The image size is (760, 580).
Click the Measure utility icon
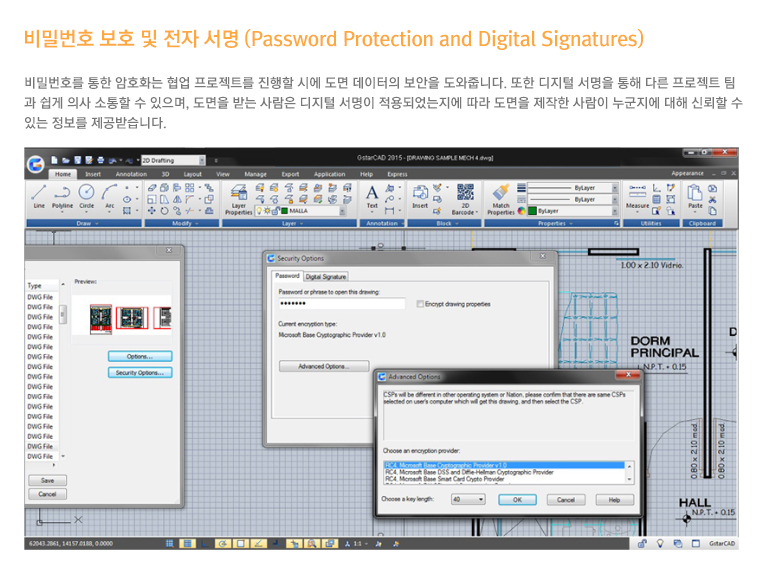click(x=636, y=196)
